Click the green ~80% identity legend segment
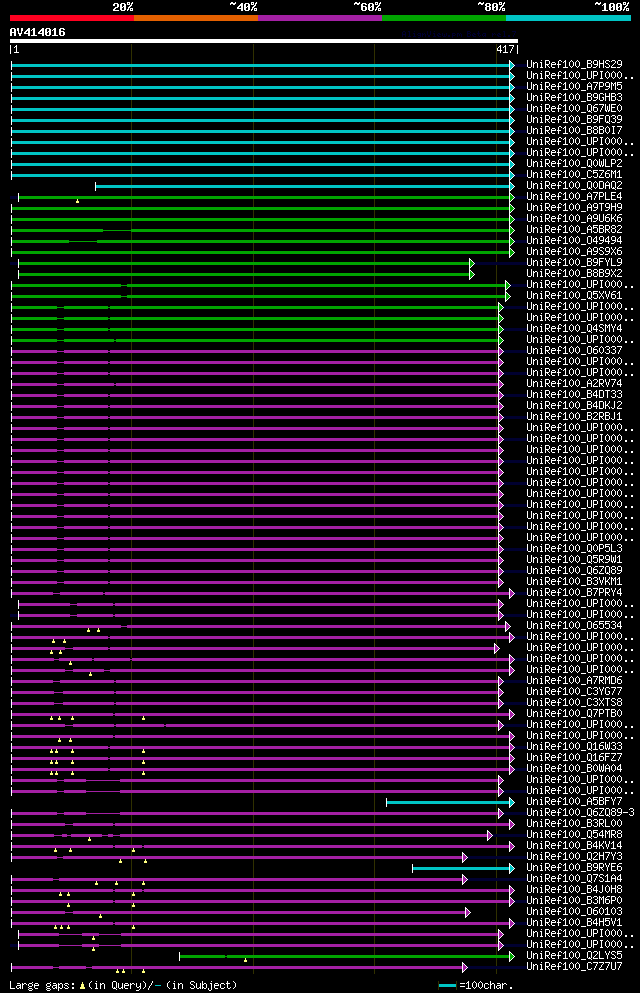Image resolution: width=640 pixels, height=993 pixels. click(444, 18)
